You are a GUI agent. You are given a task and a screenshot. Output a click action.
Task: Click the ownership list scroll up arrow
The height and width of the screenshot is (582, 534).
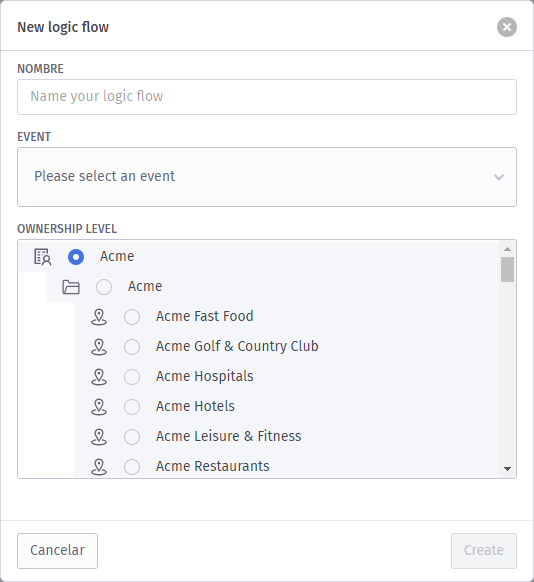click(507, 249)
